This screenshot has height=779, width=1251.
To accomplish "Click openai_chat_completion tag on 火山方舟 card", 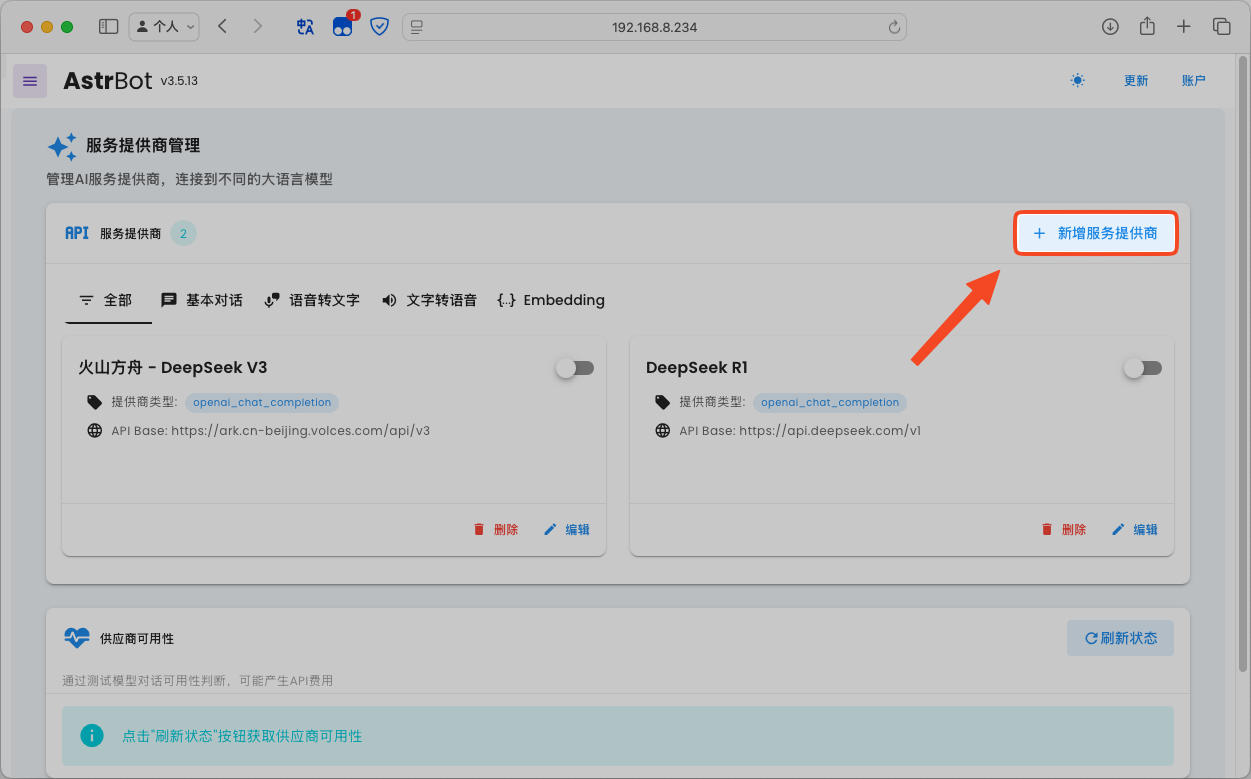I will point(262,402).
